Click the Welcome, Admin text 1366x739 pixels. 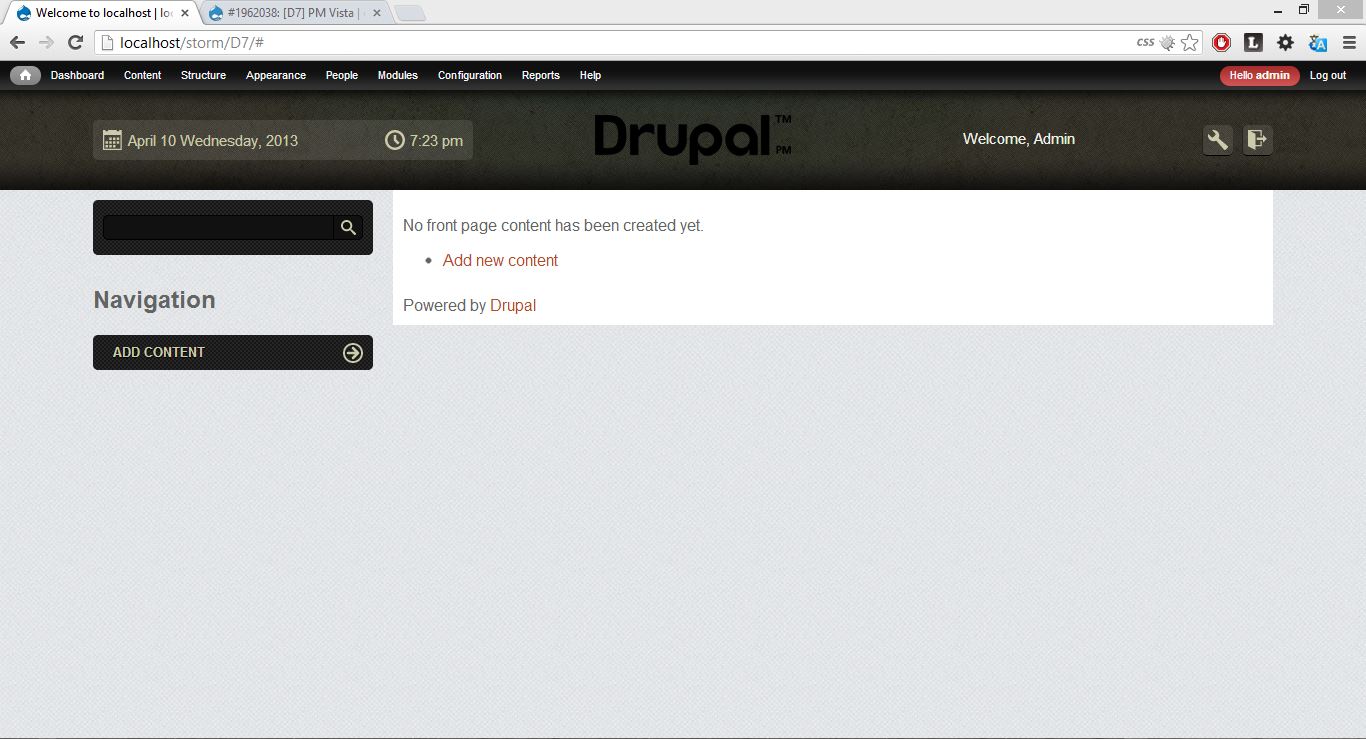(x=1019, y=139)
